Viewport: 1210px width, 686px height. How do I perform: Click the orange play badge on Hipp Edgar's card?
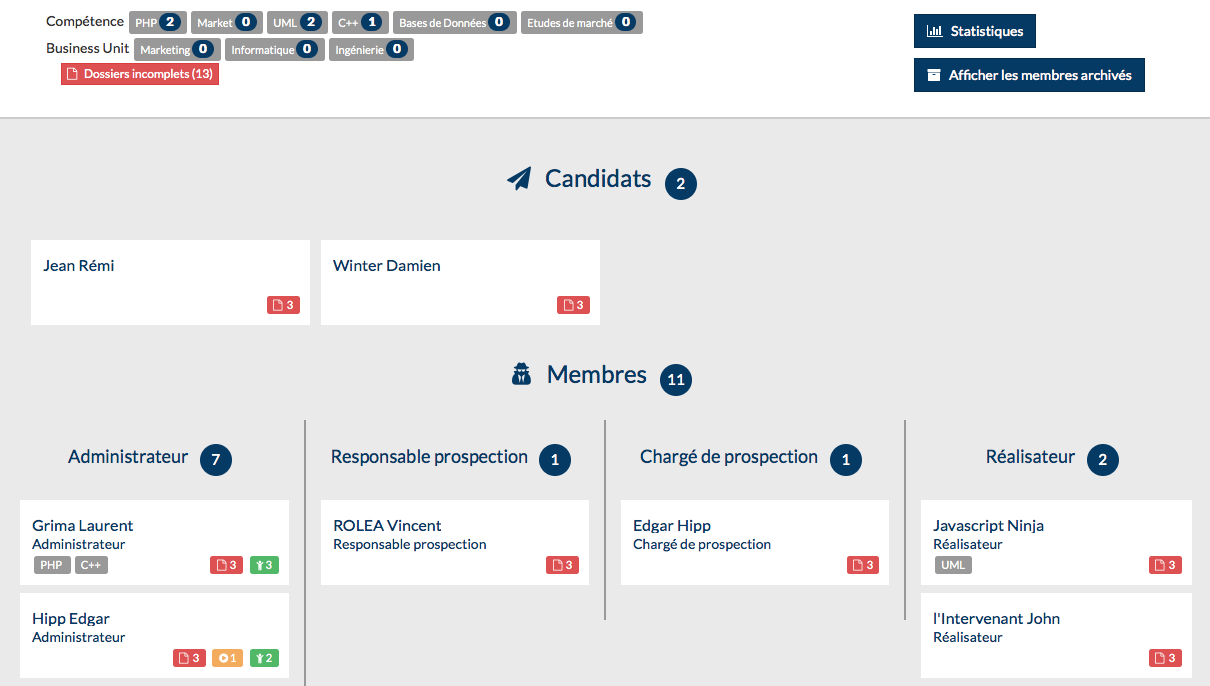(x=227, y=658)
